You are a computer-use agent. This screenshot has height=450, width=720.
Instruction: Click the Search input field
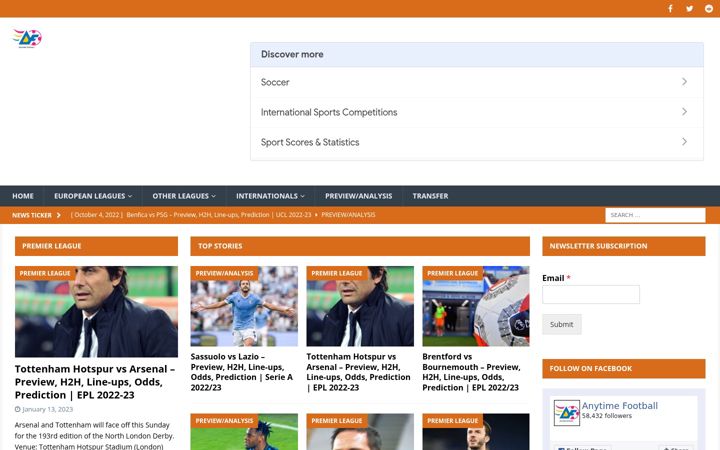point(655,215)
